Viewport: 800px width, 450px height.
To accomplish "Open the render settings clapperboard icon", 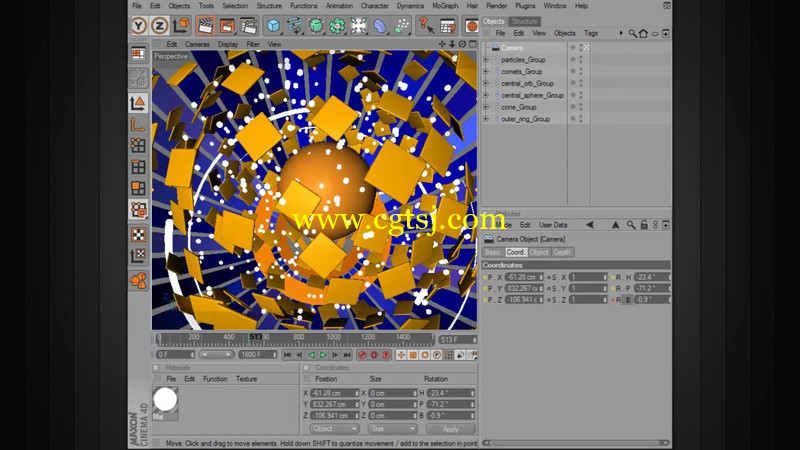I will pyautogui.click(x=248, y=26).
